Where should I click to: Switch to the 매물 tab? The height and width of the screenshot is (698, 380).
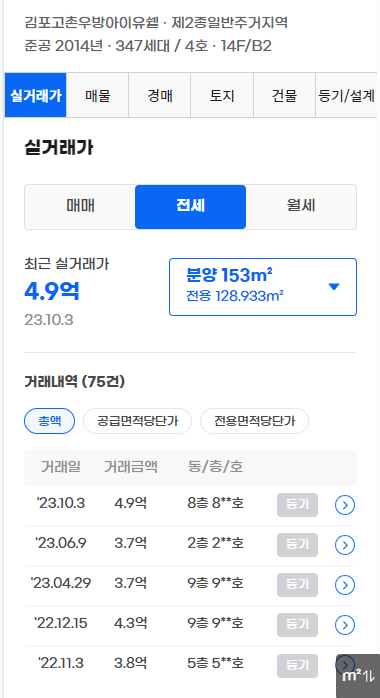coord(97,95)
